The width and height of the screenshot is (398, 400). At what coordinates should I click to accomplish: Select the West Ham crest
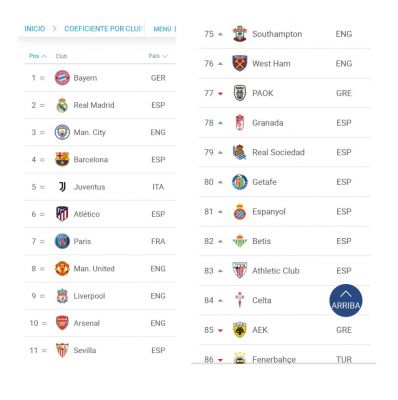tap(240, 63)
